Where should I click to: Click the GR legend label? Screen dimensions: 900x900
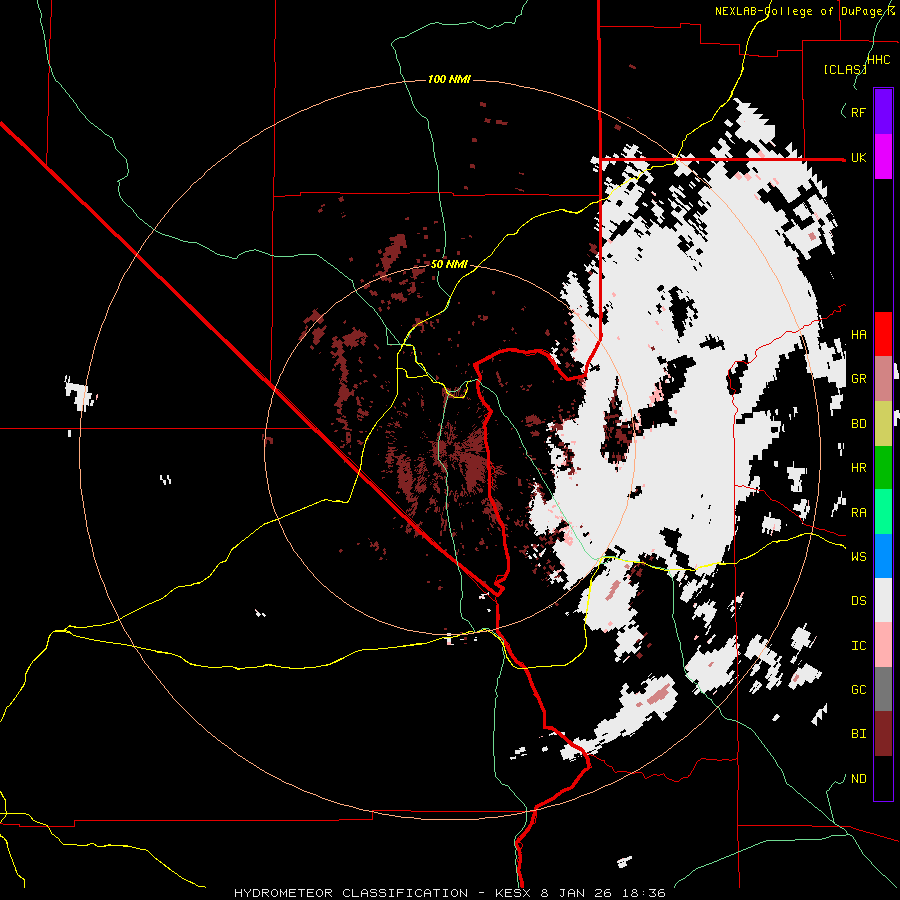point(858,379)
